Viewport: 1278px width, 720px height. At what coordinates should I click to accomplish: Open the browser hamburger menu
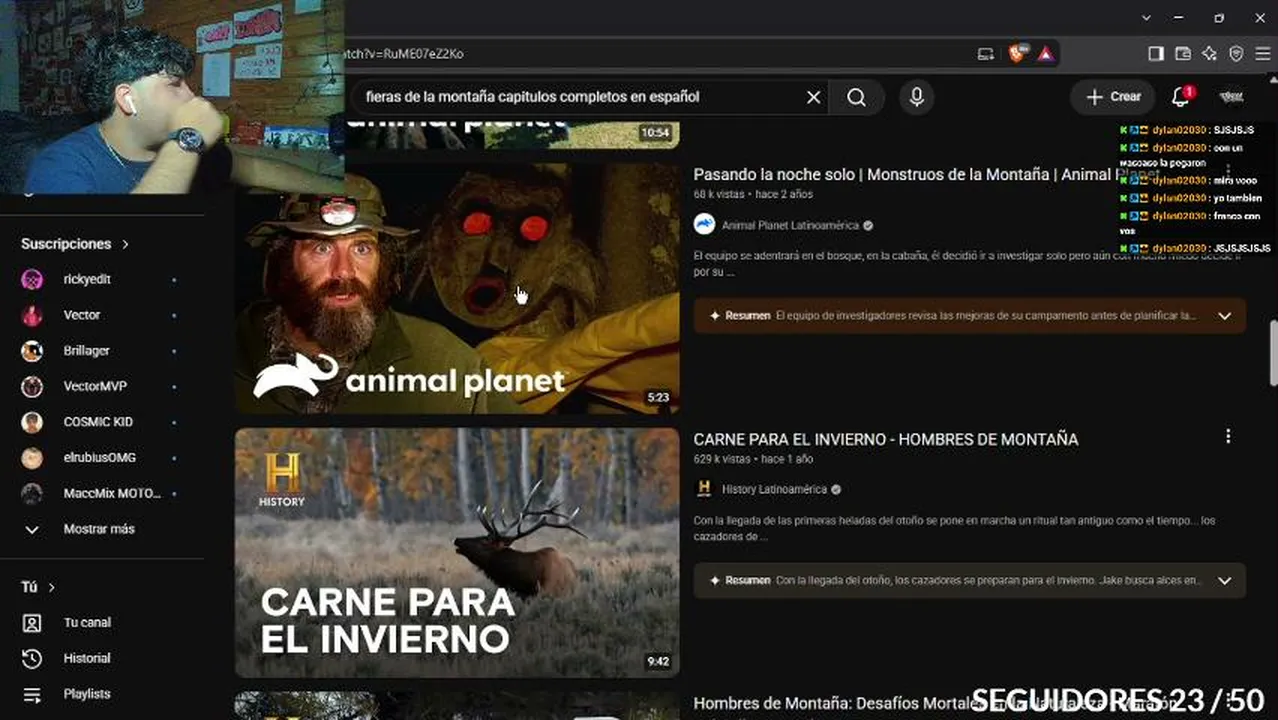click(x=1263, y=54)
